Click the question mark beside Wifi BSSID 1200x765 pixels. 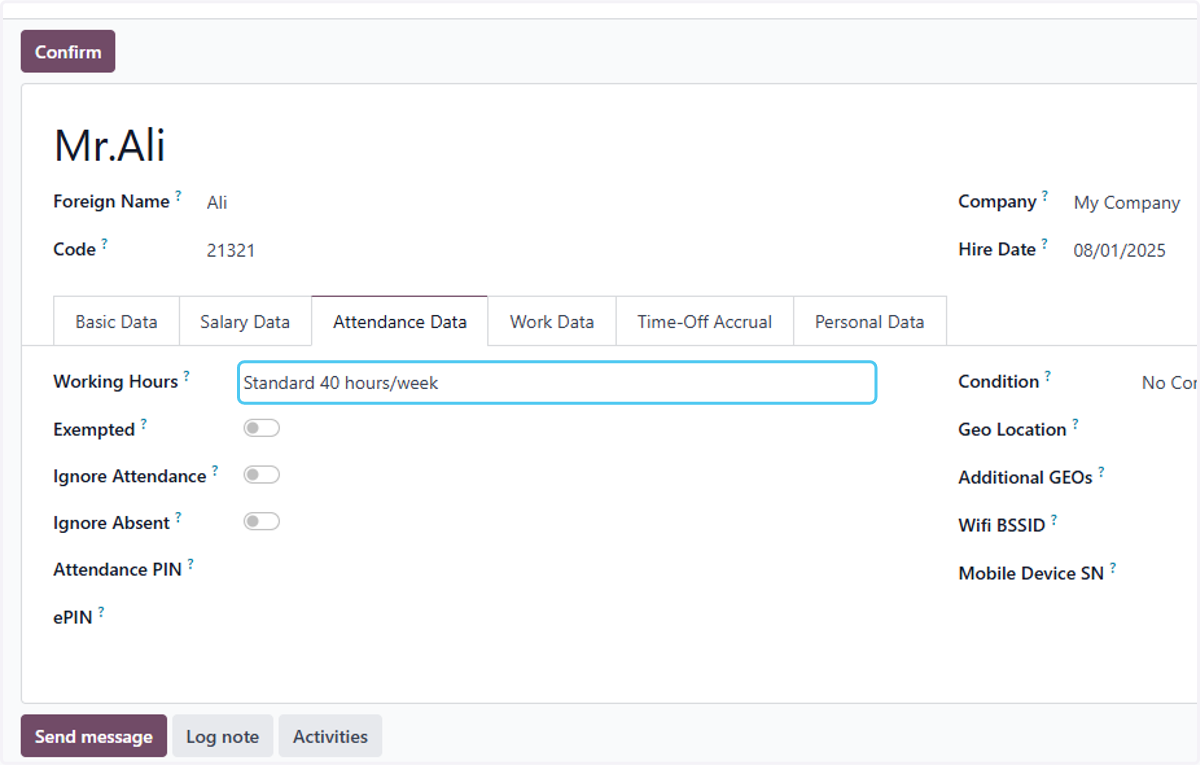(1054, 520)
